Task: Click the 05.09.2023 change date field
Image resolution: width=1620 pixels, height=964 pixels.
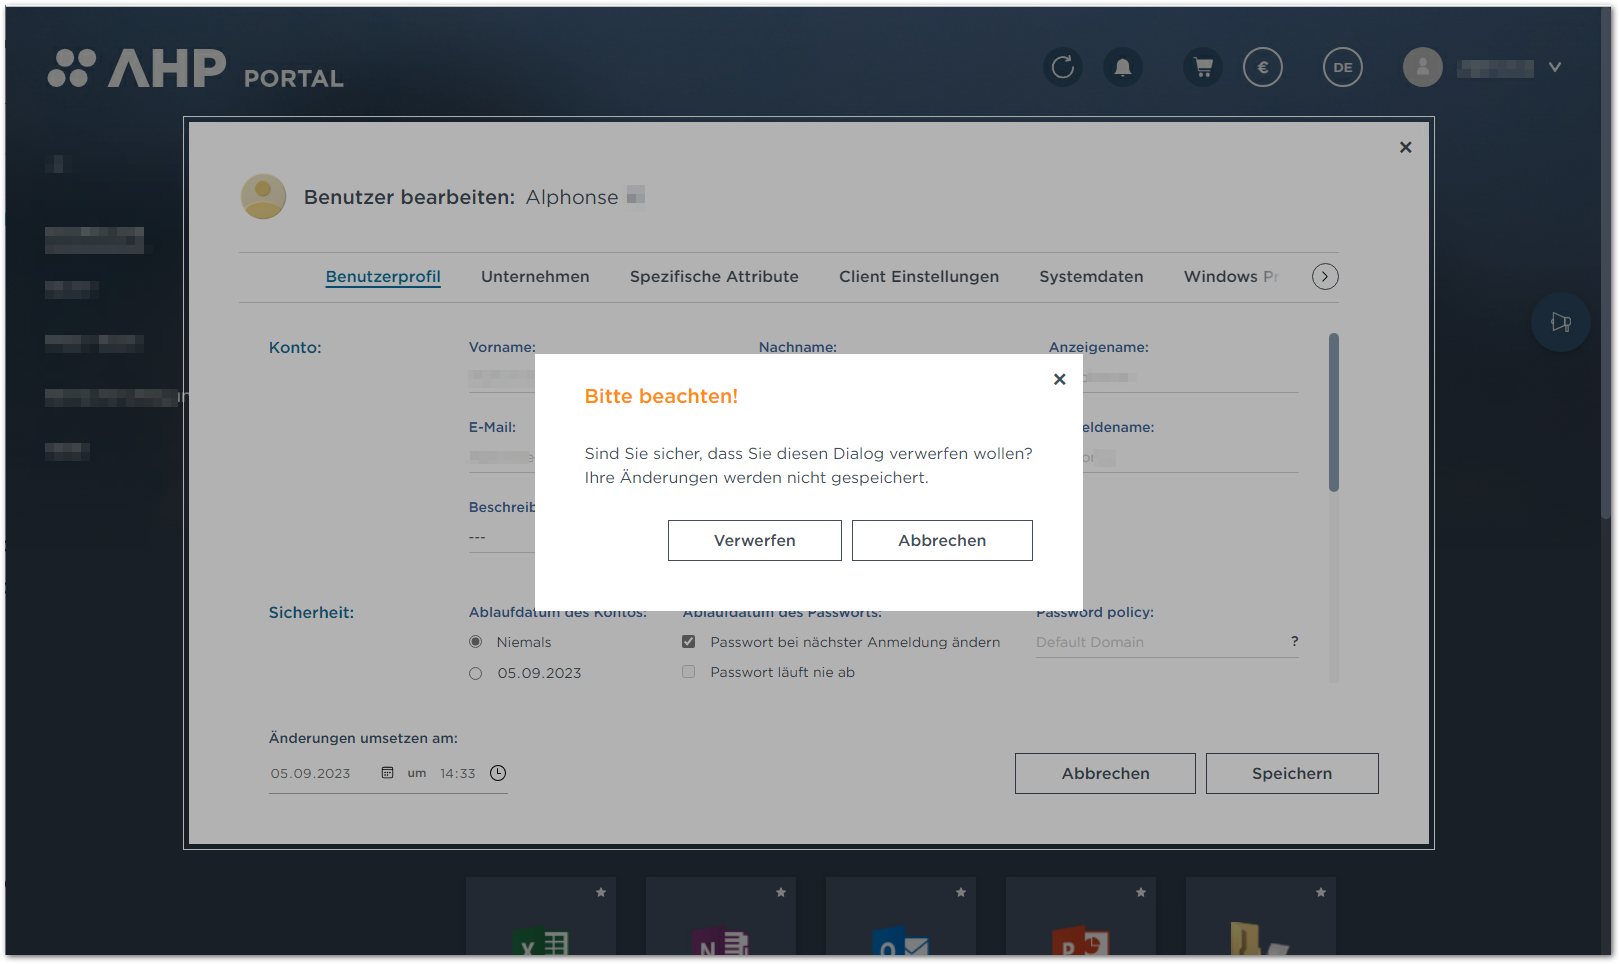Action: (311, 773)
